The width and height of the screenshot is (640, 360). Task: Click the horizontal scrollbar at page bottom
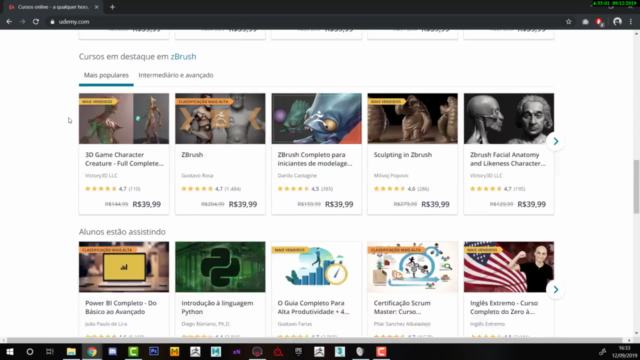point(314,340)
